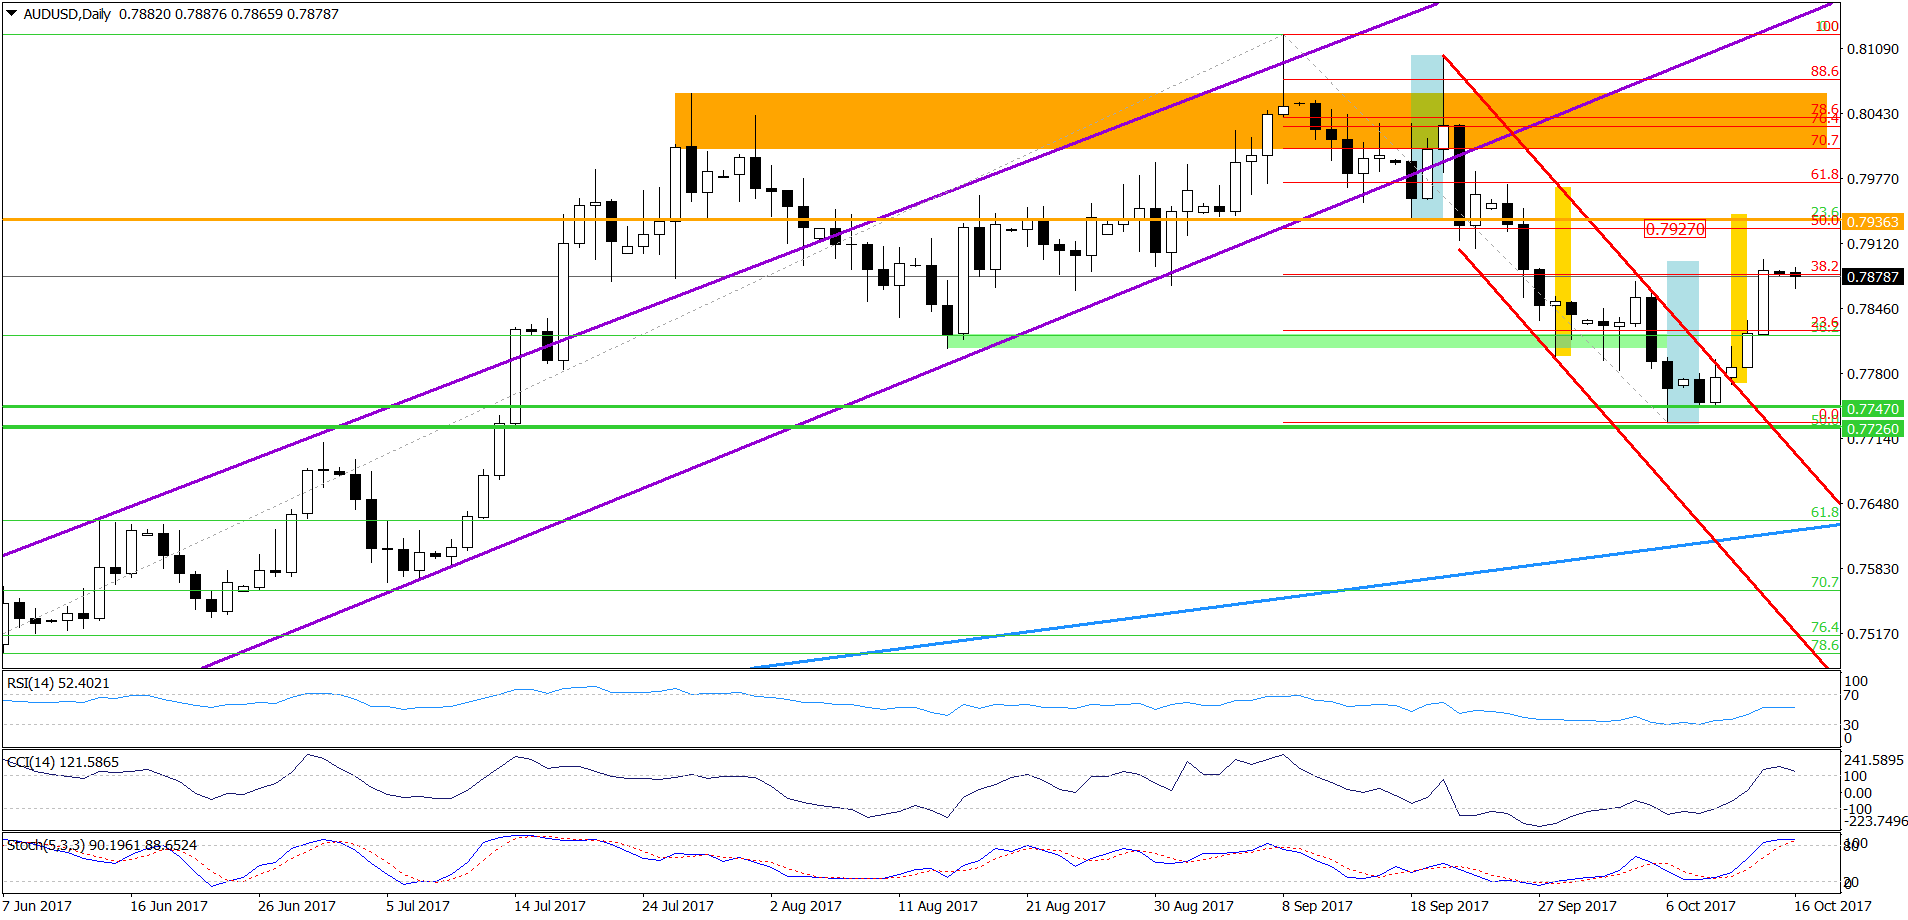Click the green 70.7 Fibonacci level label
Screen dimensions: 1908x920
click(1824, 582)
